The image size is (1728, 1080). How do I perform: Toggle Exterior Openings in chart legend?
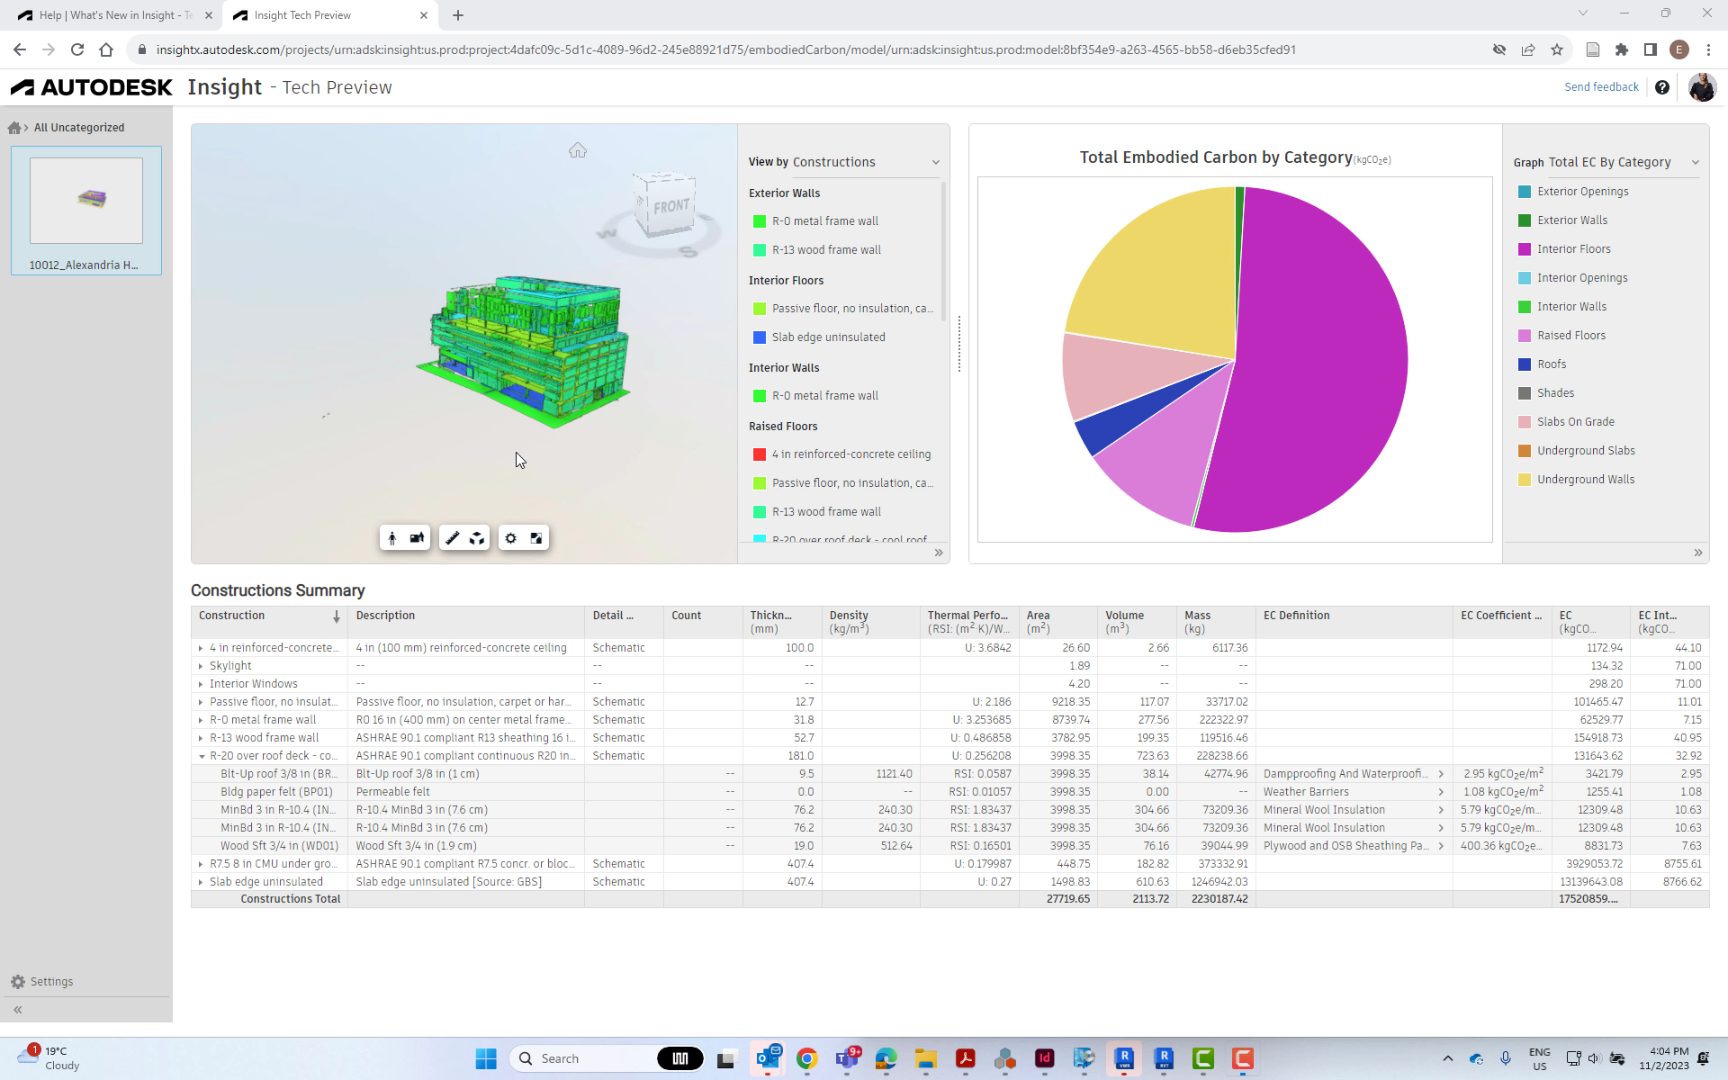(x=1582, y=191)
